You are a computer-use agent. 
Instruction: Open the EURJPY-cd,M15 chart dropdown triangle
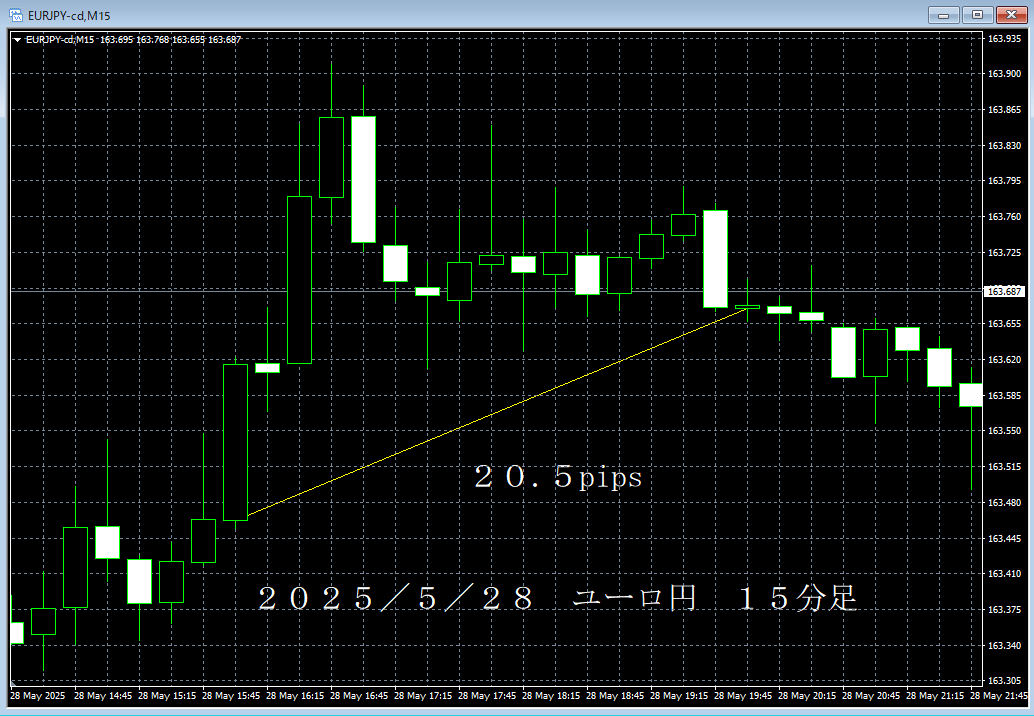[x=17, y=40]
